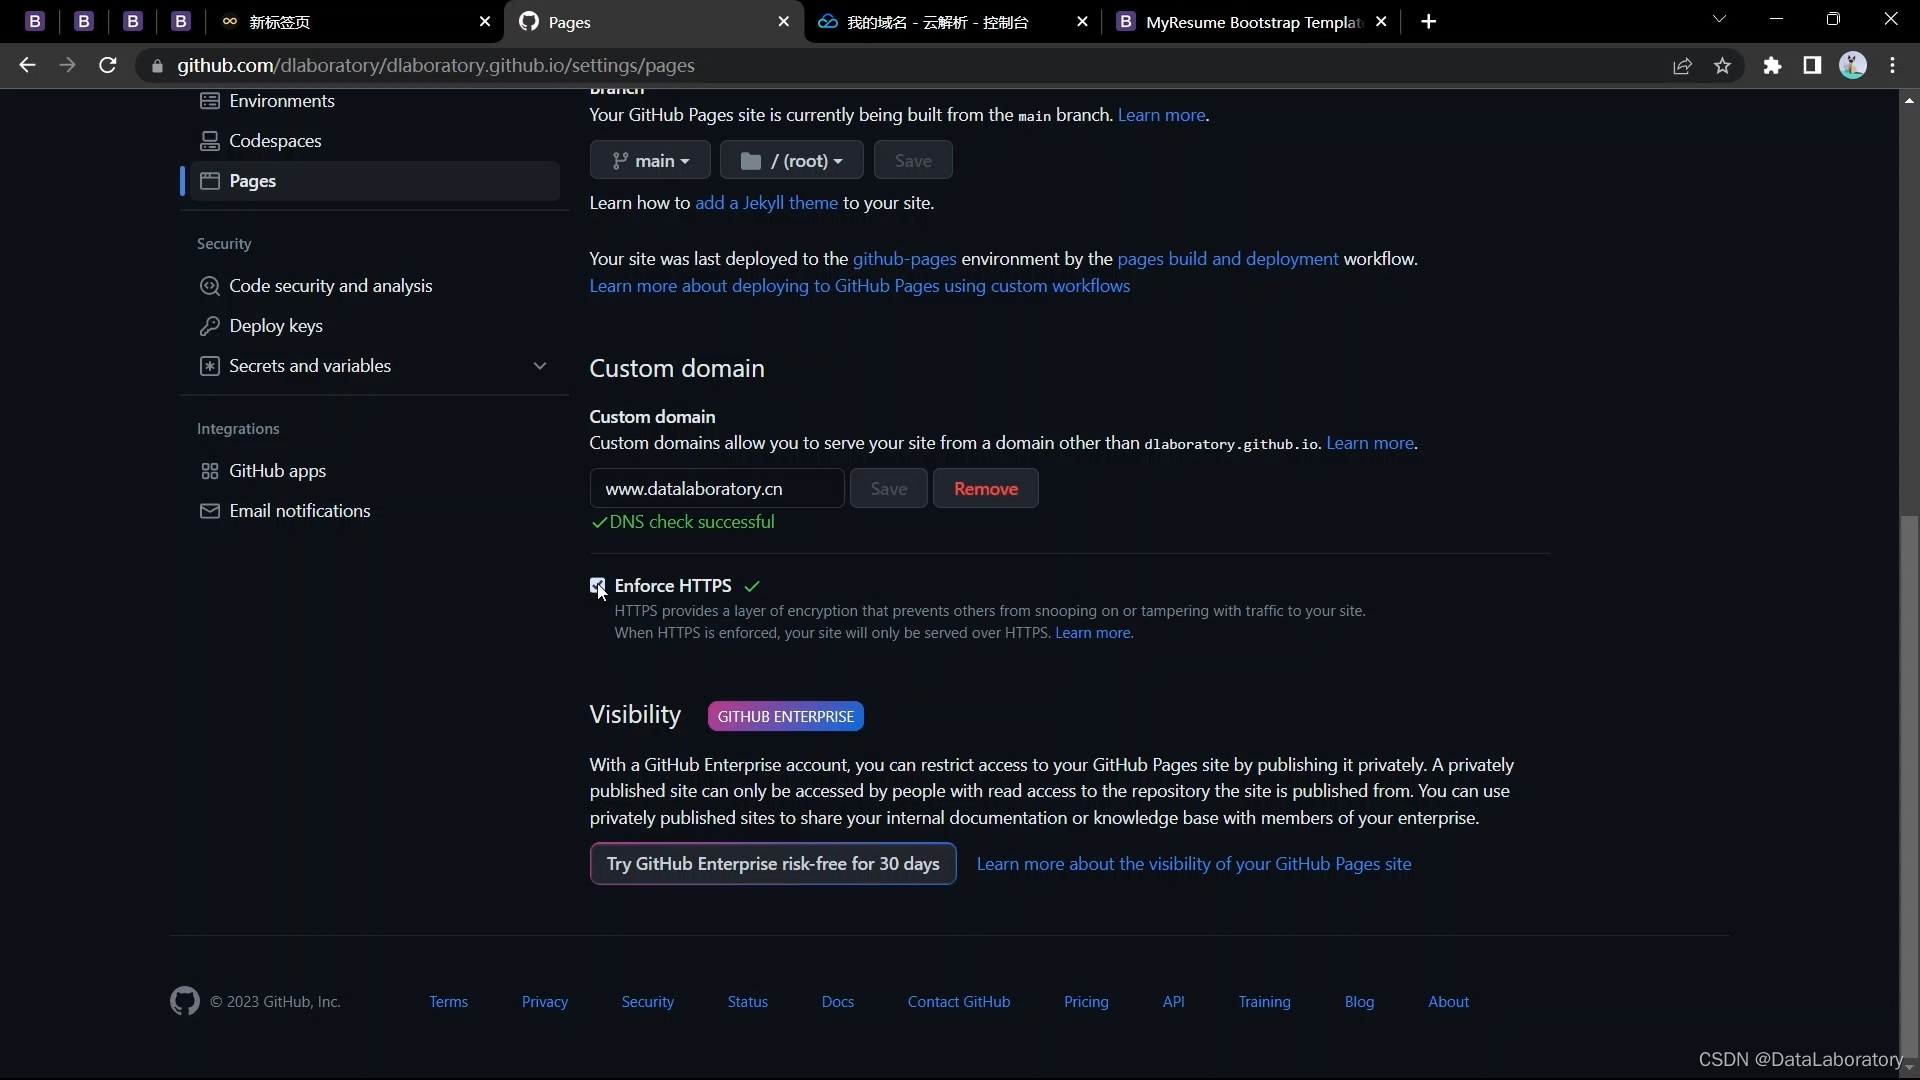Viewport: 1920px width, 1080px height.
Task: Open the browser extensions puzzle icon
Action: pos(1772,65)
